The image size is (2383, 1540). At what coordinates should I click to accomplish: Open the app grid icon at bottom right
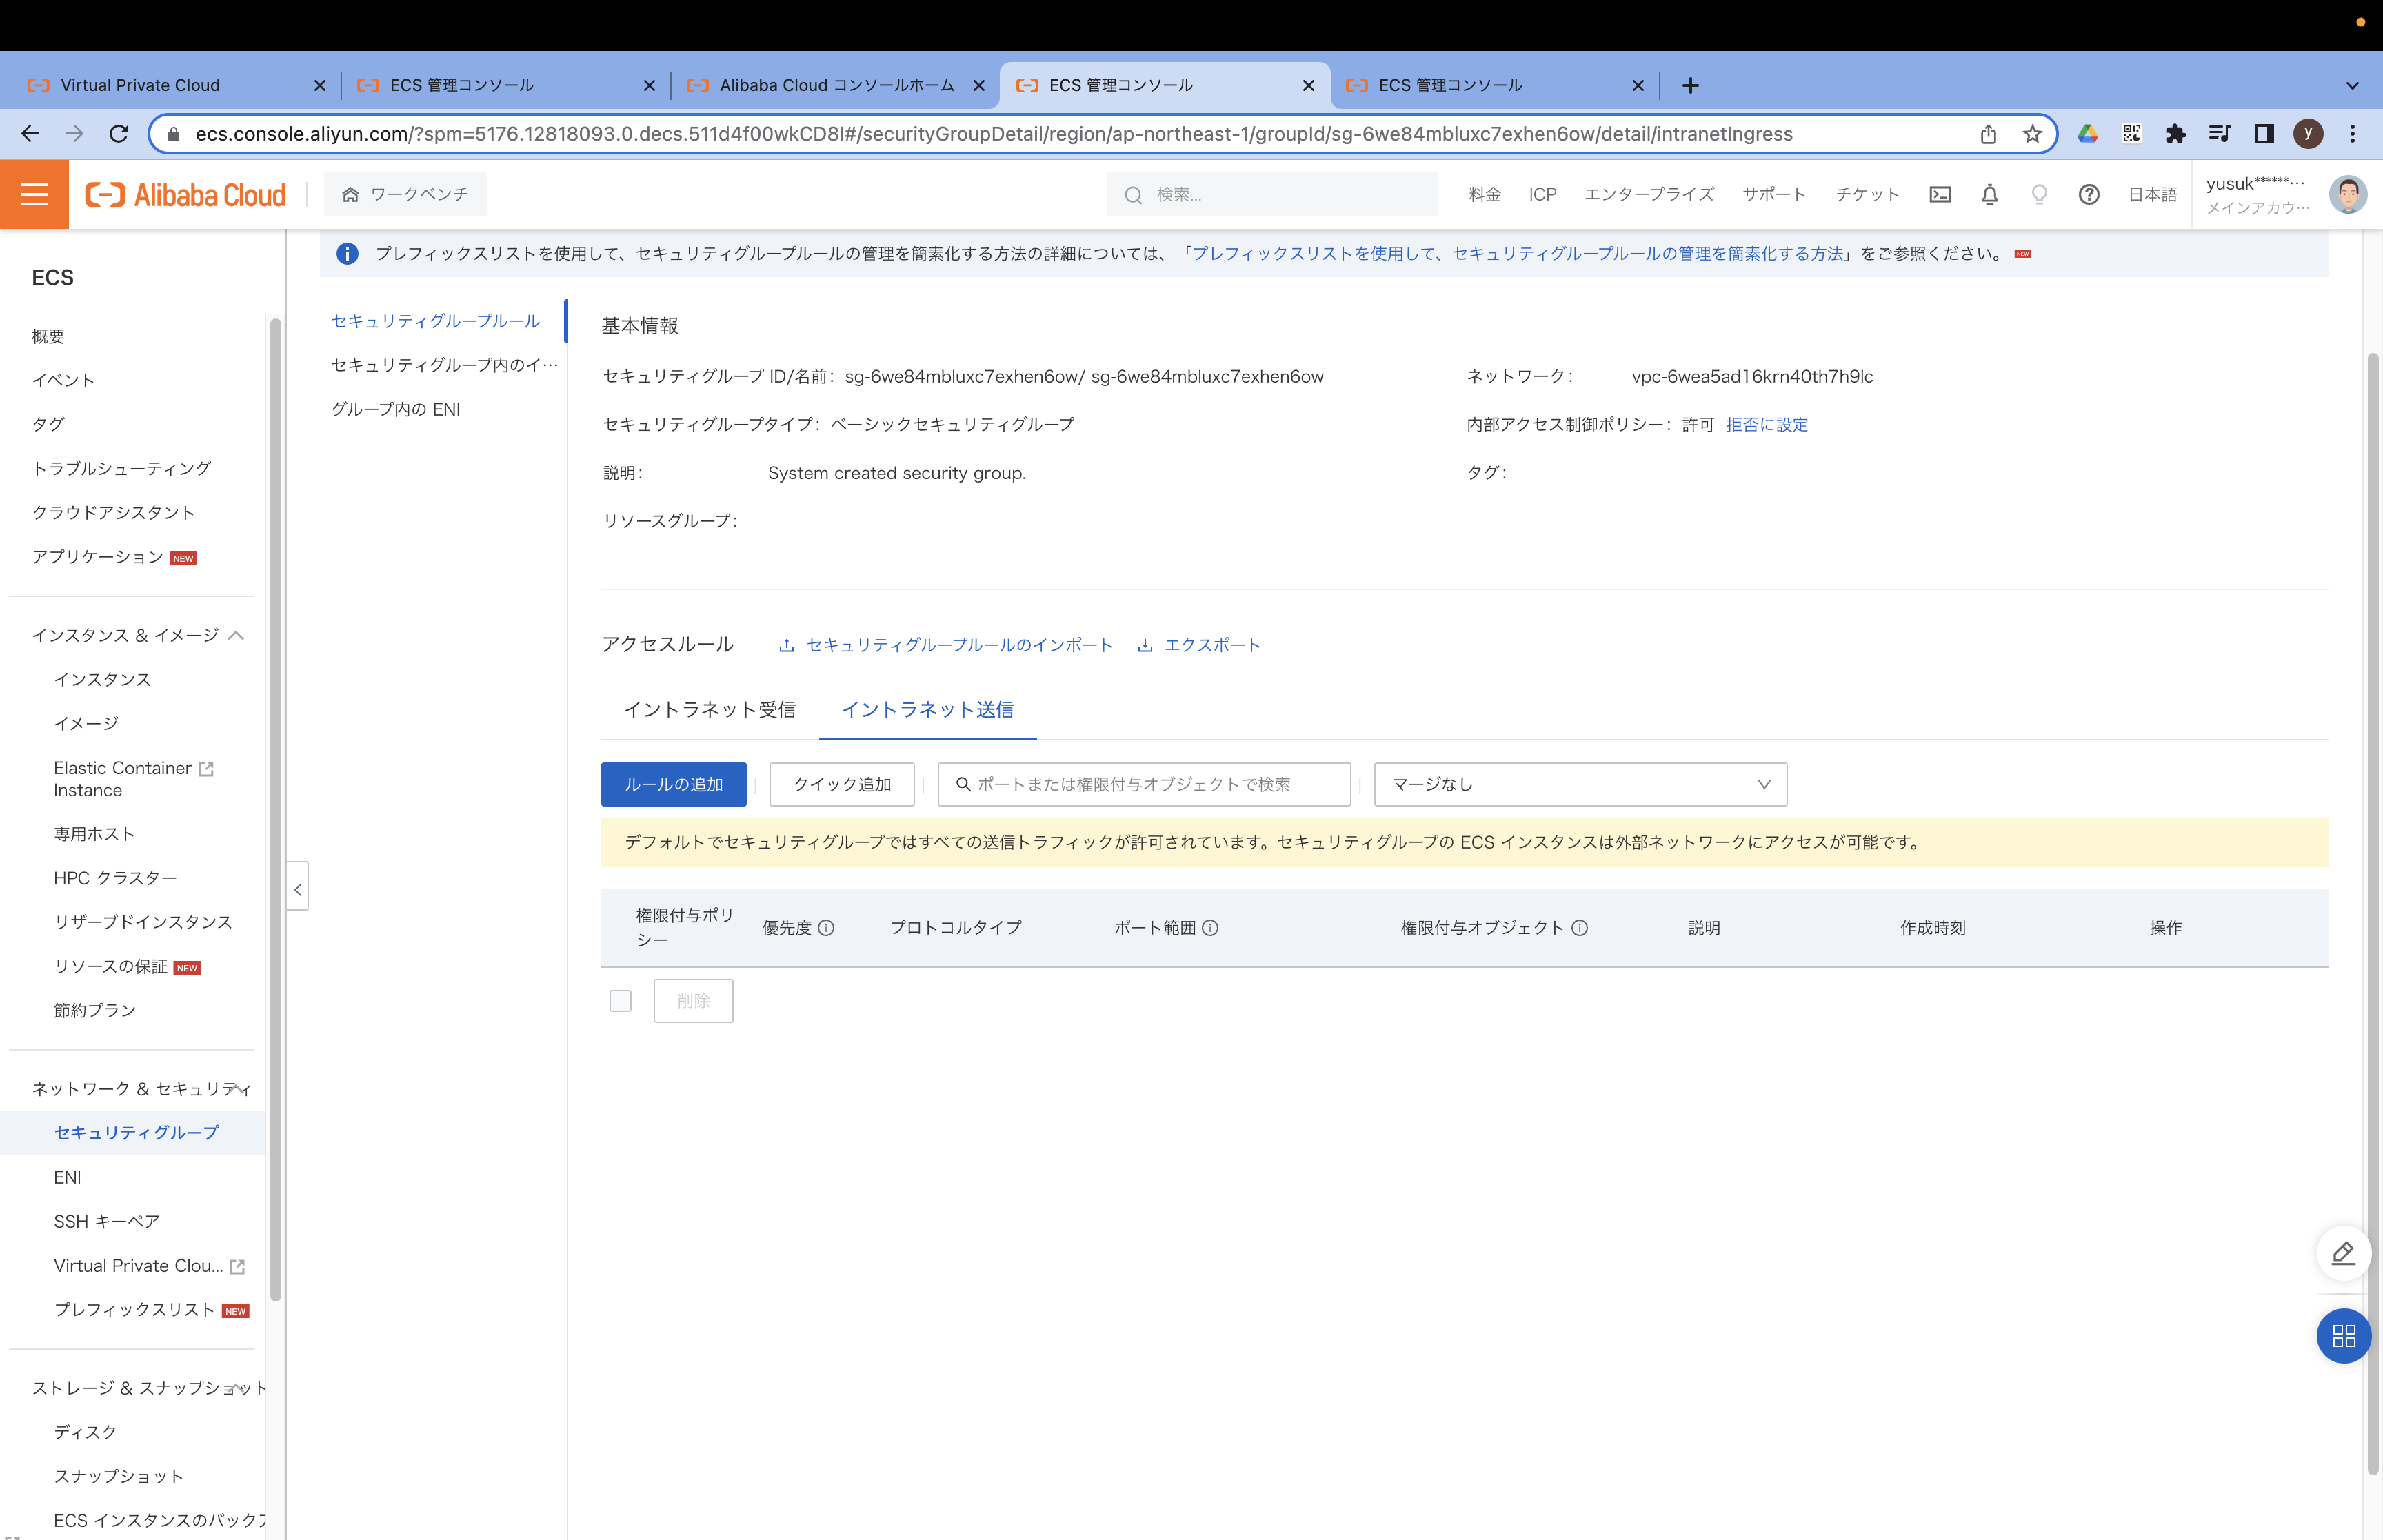click(2344, 1336)
